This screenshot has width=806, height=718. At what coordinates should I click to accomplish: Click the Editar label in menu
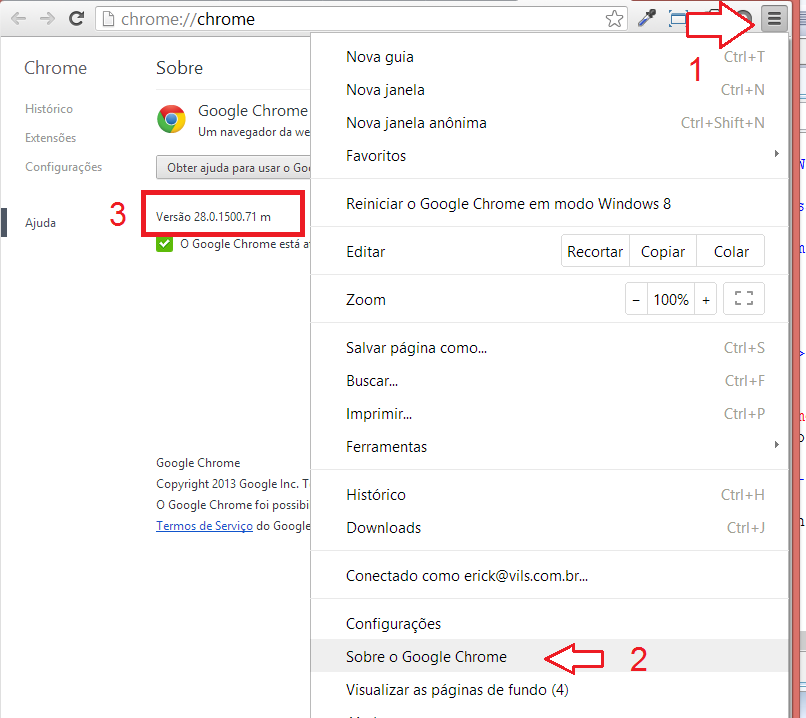click(365, 252)
